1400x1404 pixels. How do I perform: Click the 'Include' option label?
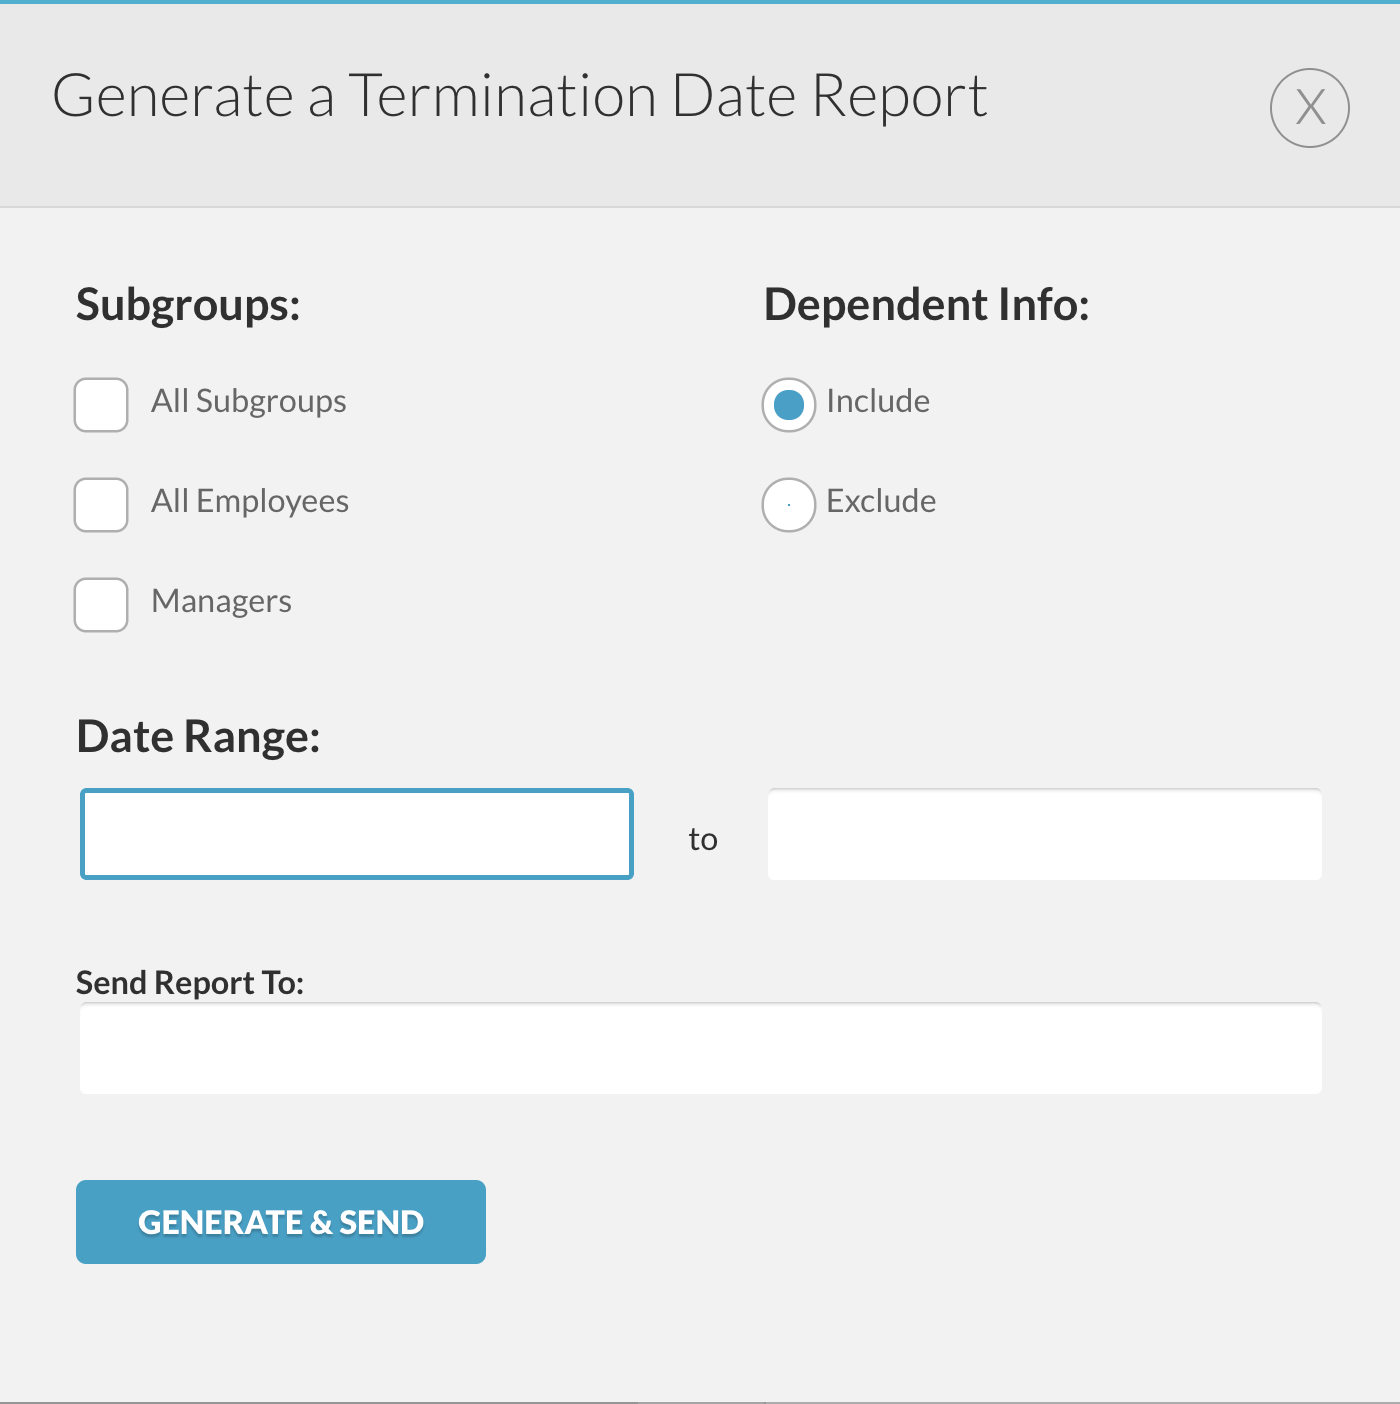coord(878,401)
